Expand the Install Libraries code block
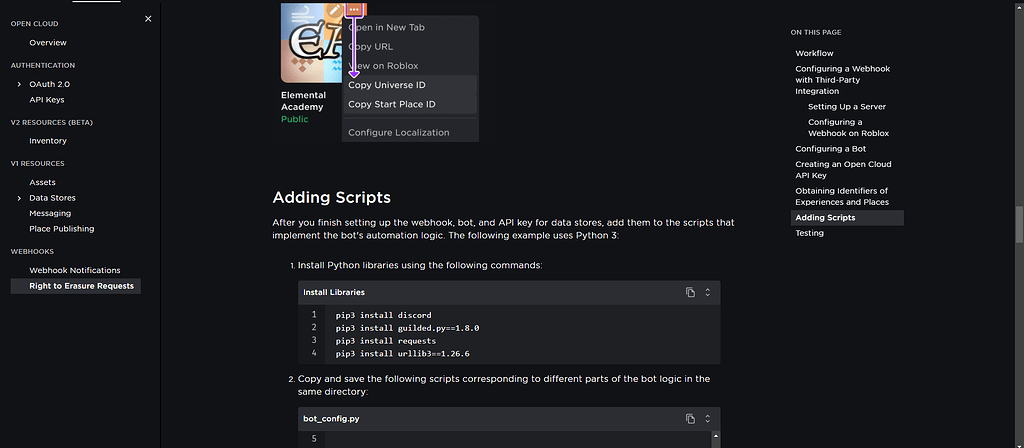Screen dimensions: 1024x448 click(708, 292)
